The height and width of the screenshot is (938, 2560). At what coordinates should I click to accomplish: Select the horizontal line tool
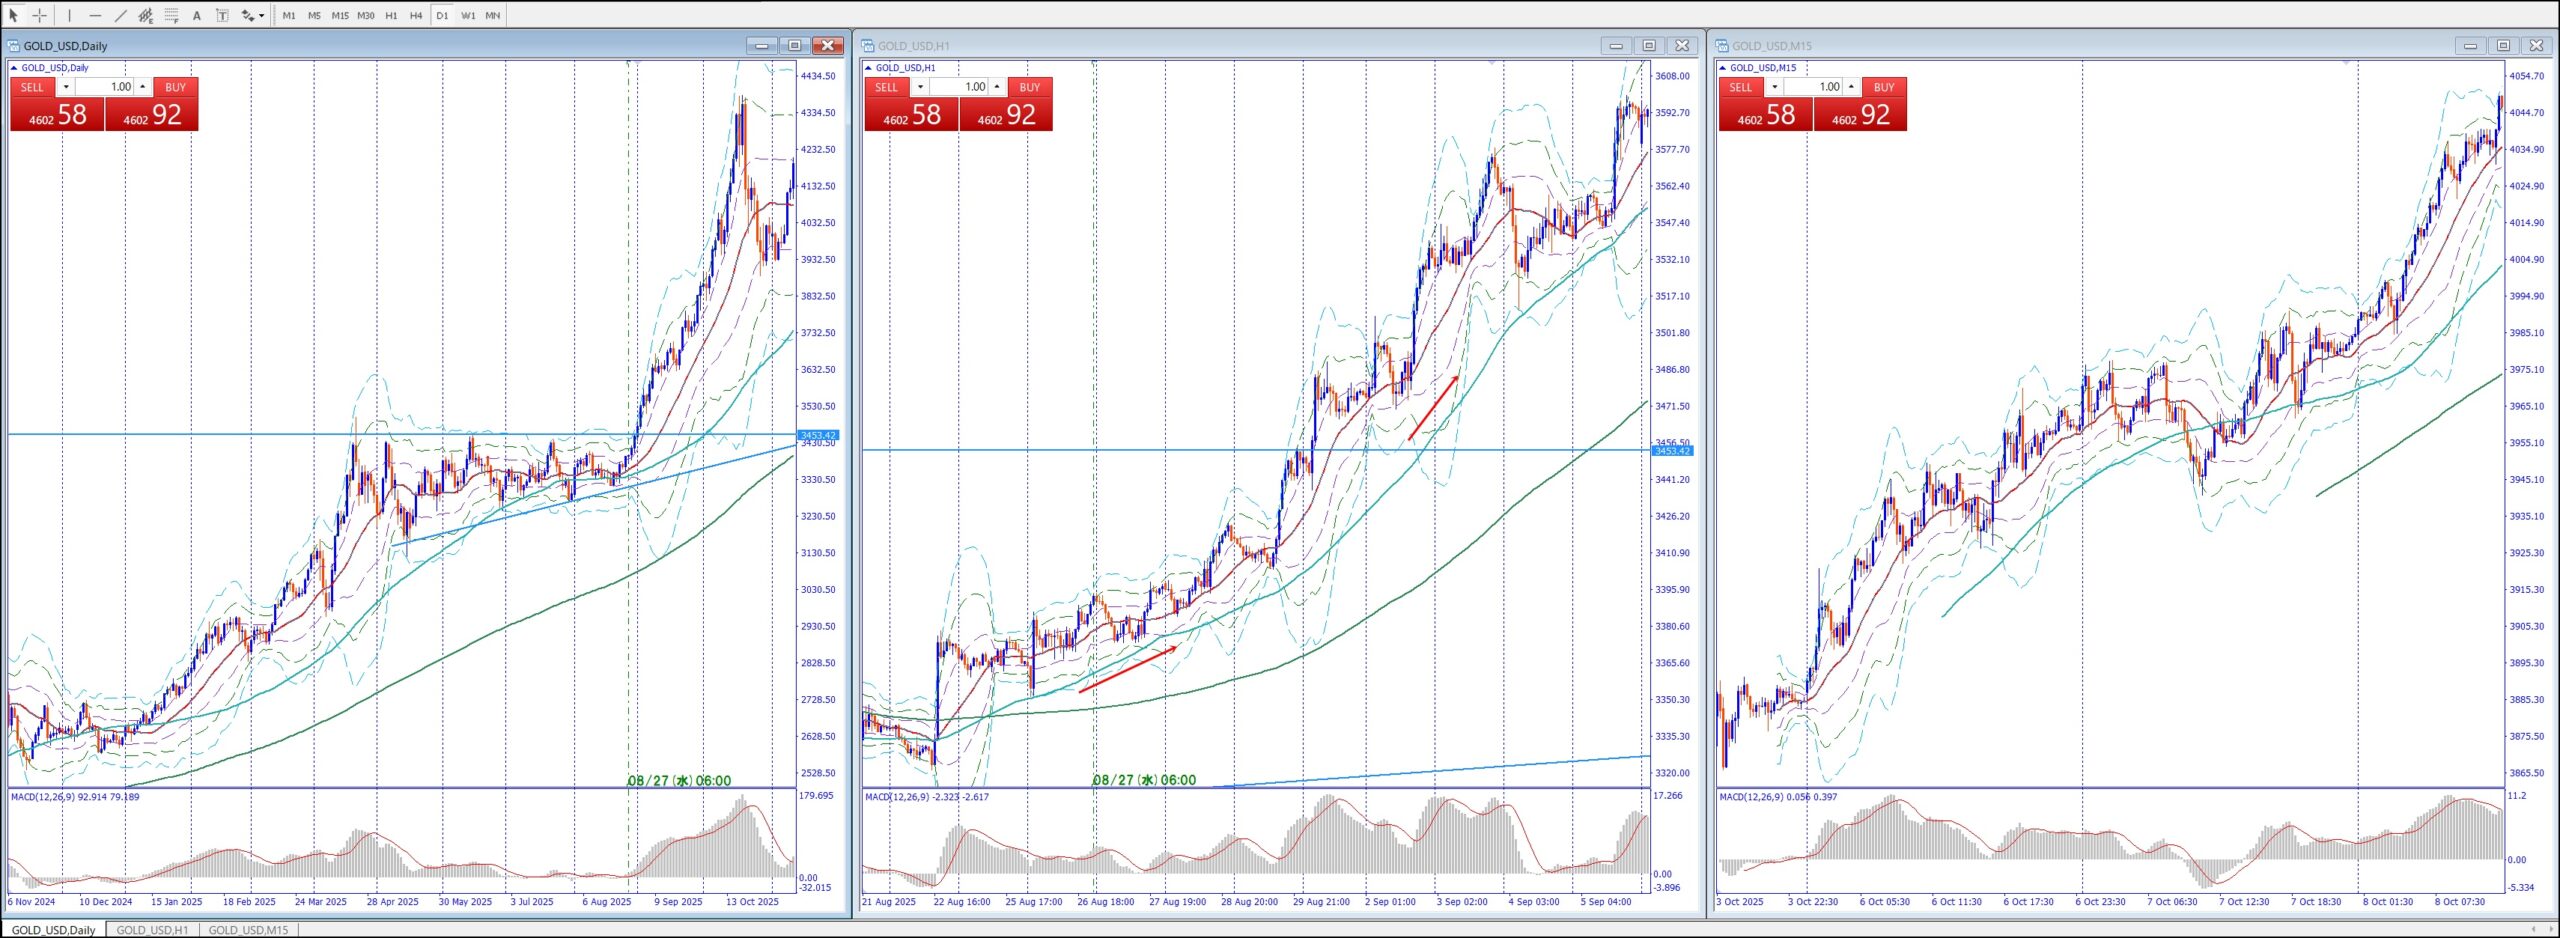coord(95,15)
